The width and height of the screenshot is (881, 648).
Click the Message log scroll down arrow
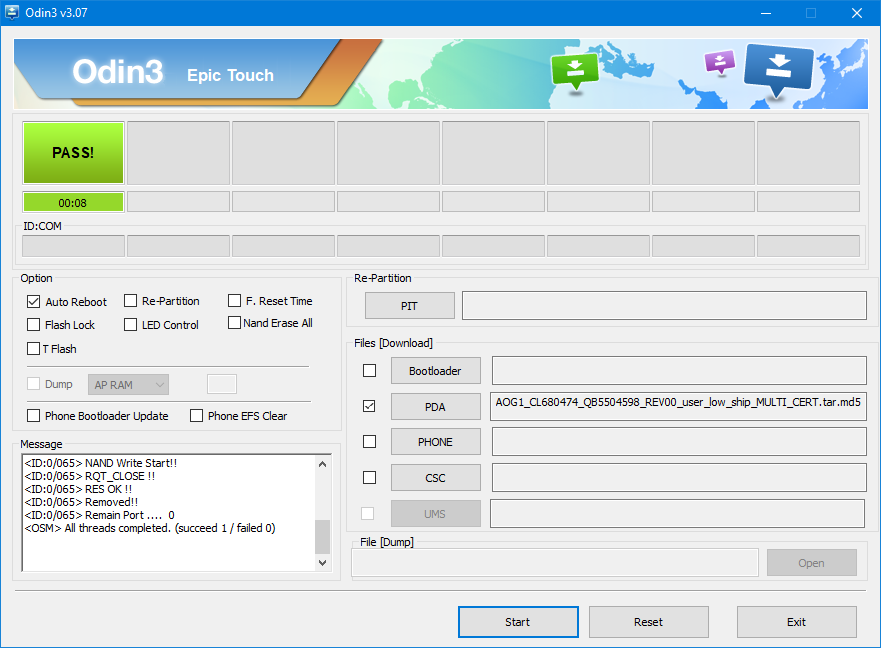tap(323, 563)
